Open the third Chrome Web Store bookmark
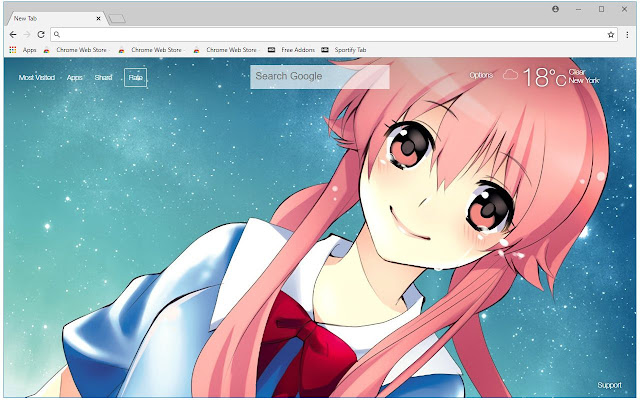 [226, 50]
